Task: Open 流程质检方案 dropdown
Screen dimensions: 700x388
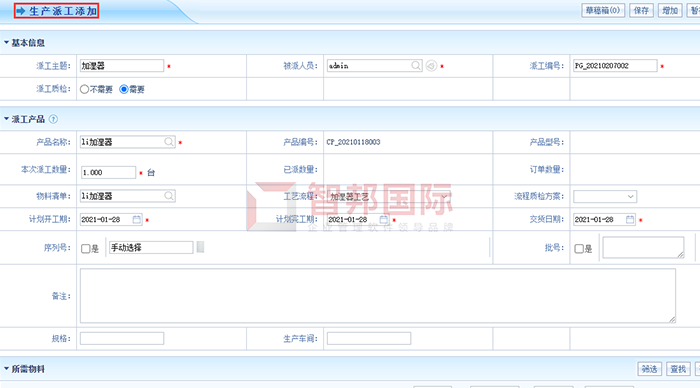Action: [605, 196]
